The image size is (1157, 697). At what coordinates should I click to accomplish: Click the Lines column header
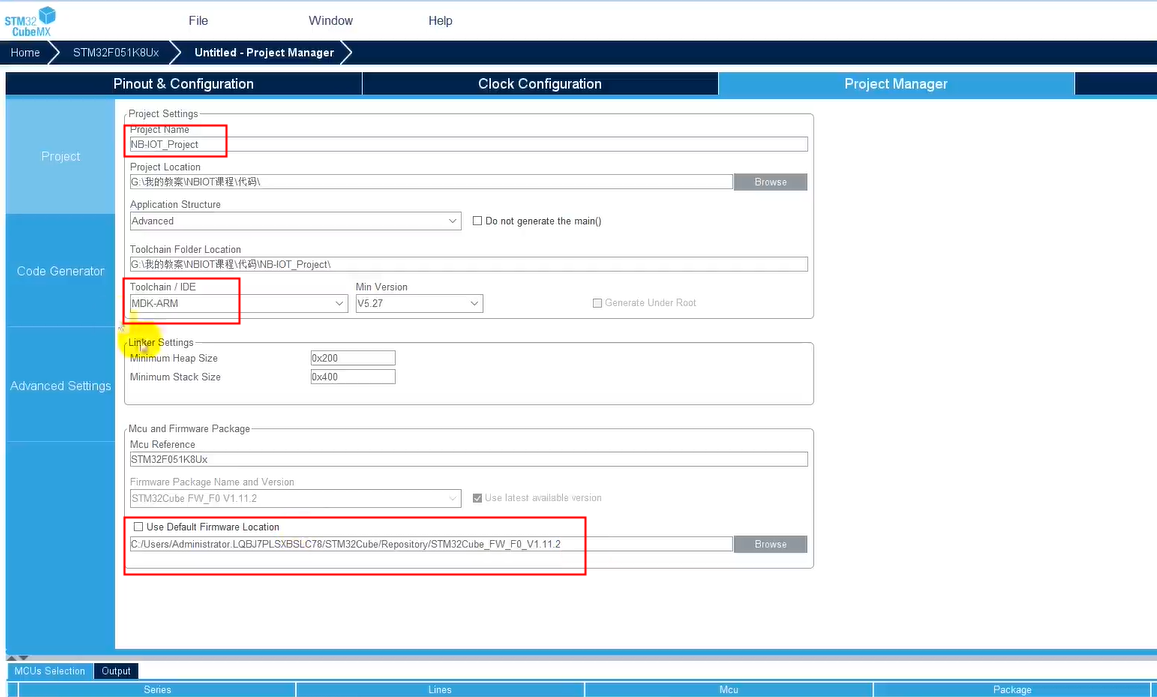[x=440, y=690]
